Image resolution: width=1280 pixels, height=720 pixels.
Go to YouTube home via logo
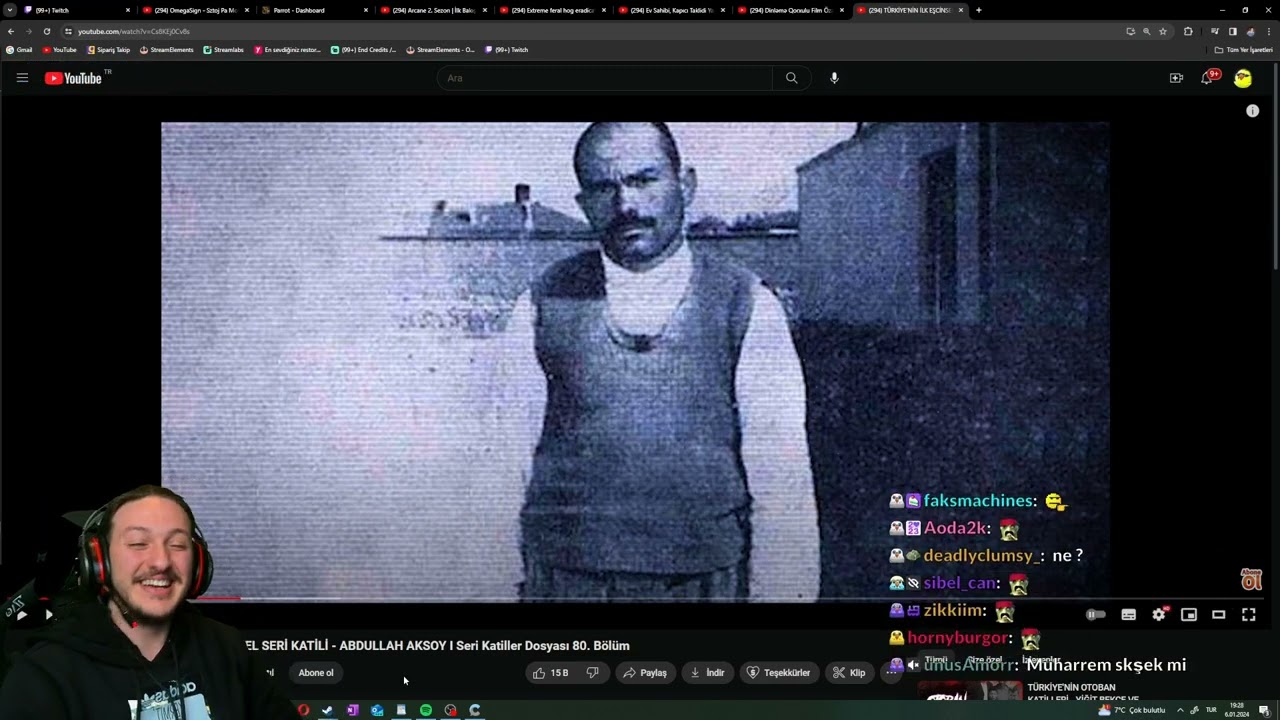pyautogui.click(x=73, y=78)
